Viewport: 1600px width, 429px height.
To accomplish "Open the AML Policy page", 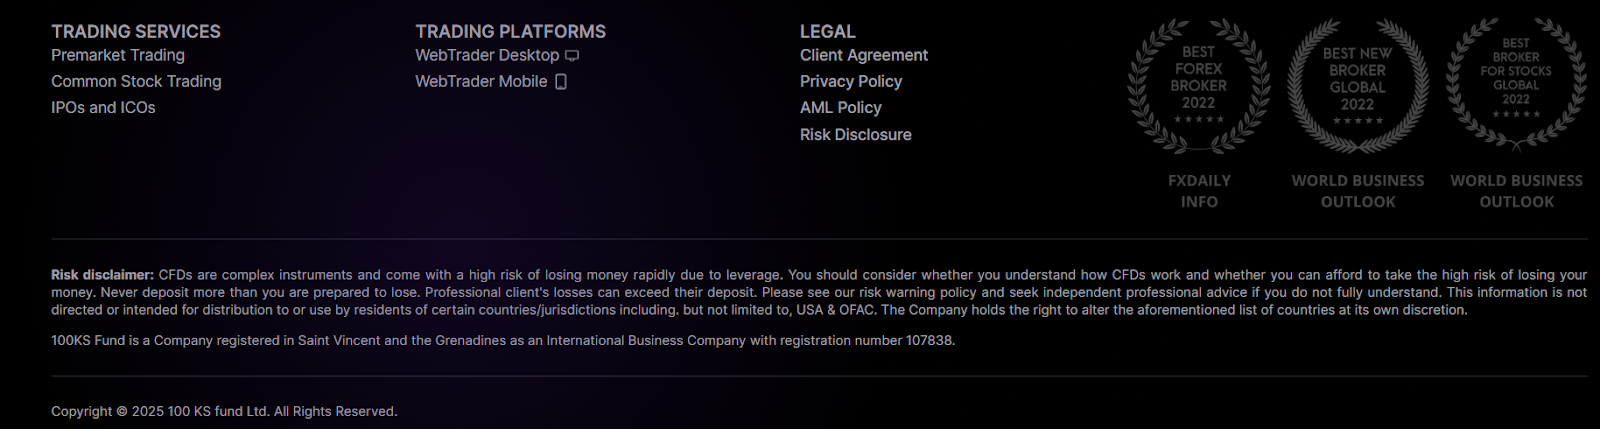I will point(841,107).
